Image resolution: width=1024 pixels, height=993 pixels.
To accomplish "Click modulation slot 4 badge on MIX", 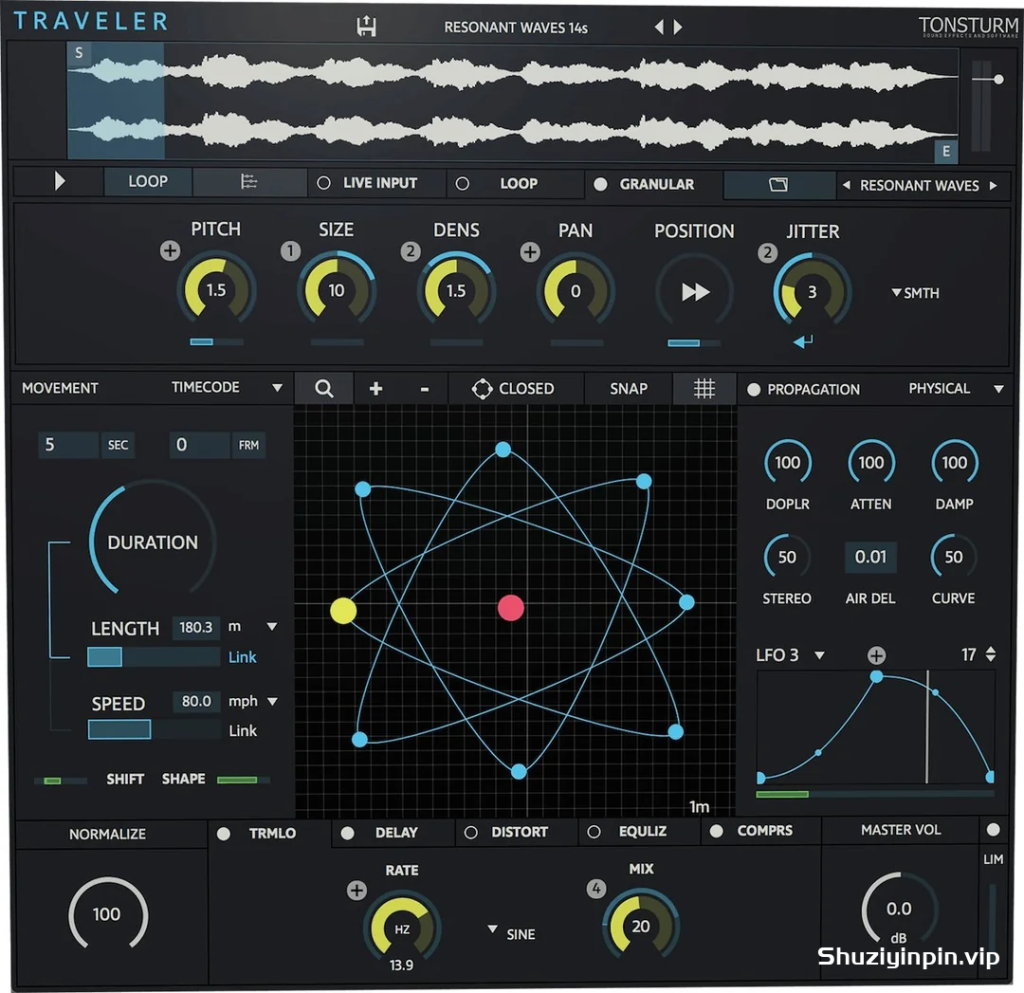I will click(596, 889).
